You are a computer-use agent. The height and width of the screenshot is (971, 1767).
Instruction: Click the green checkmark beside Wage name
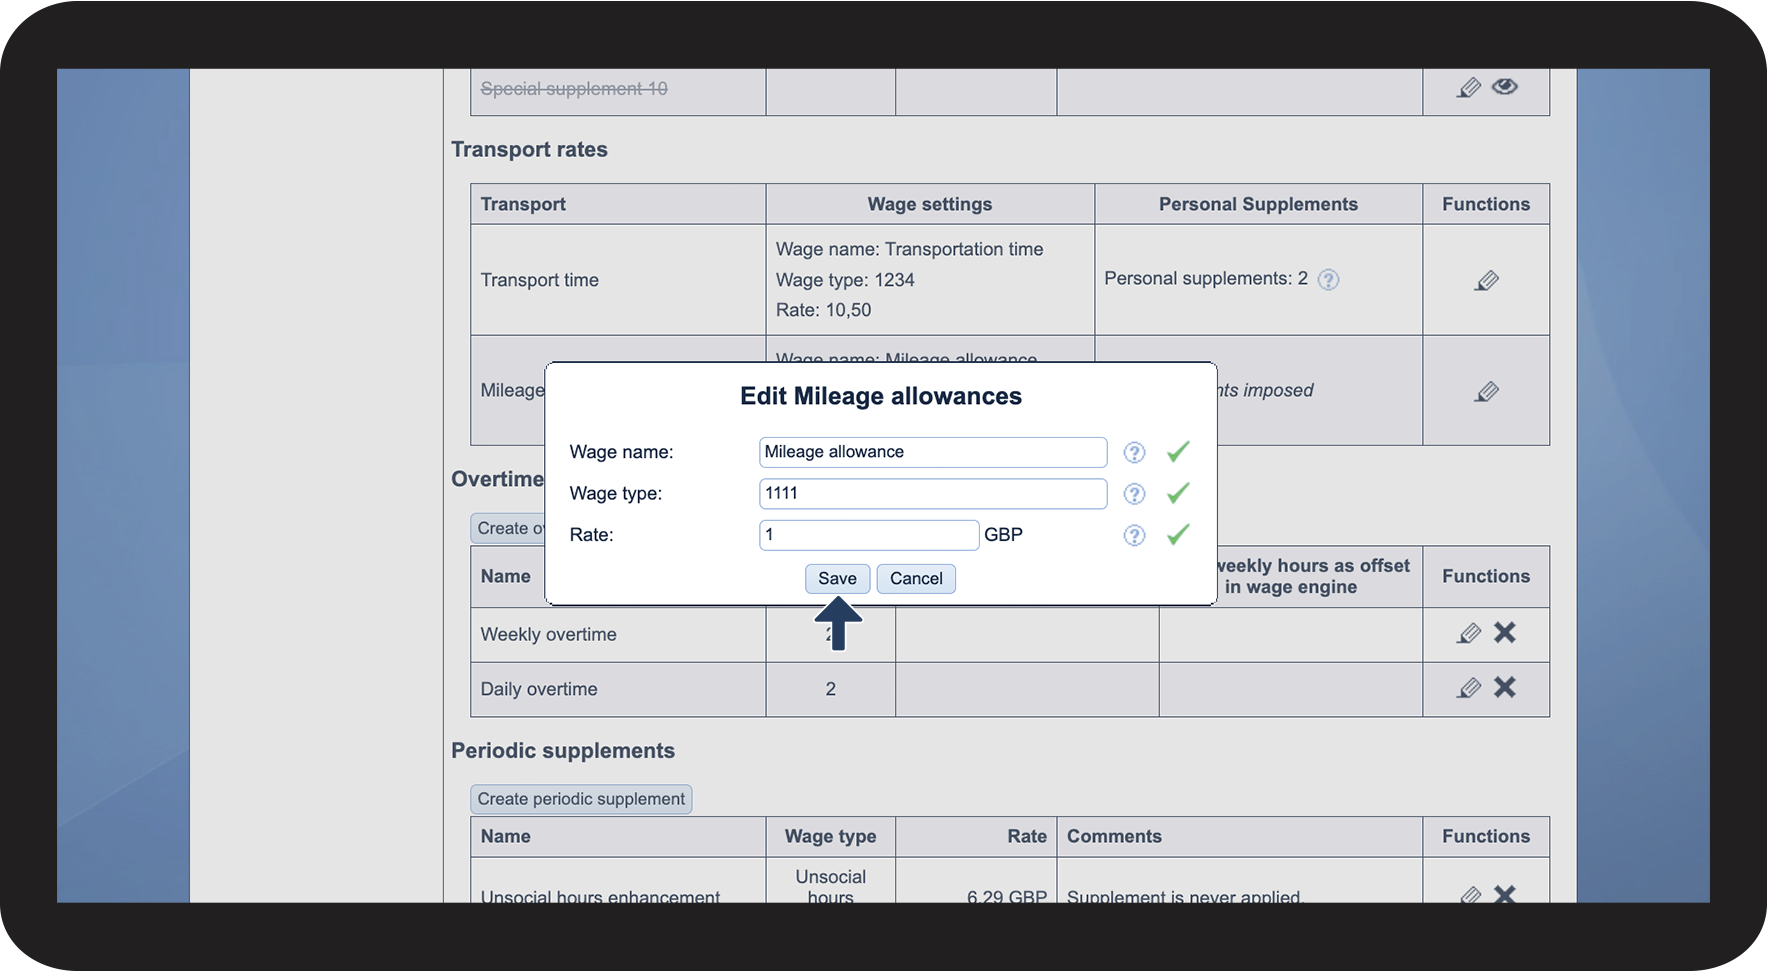tap(1178, 452)
